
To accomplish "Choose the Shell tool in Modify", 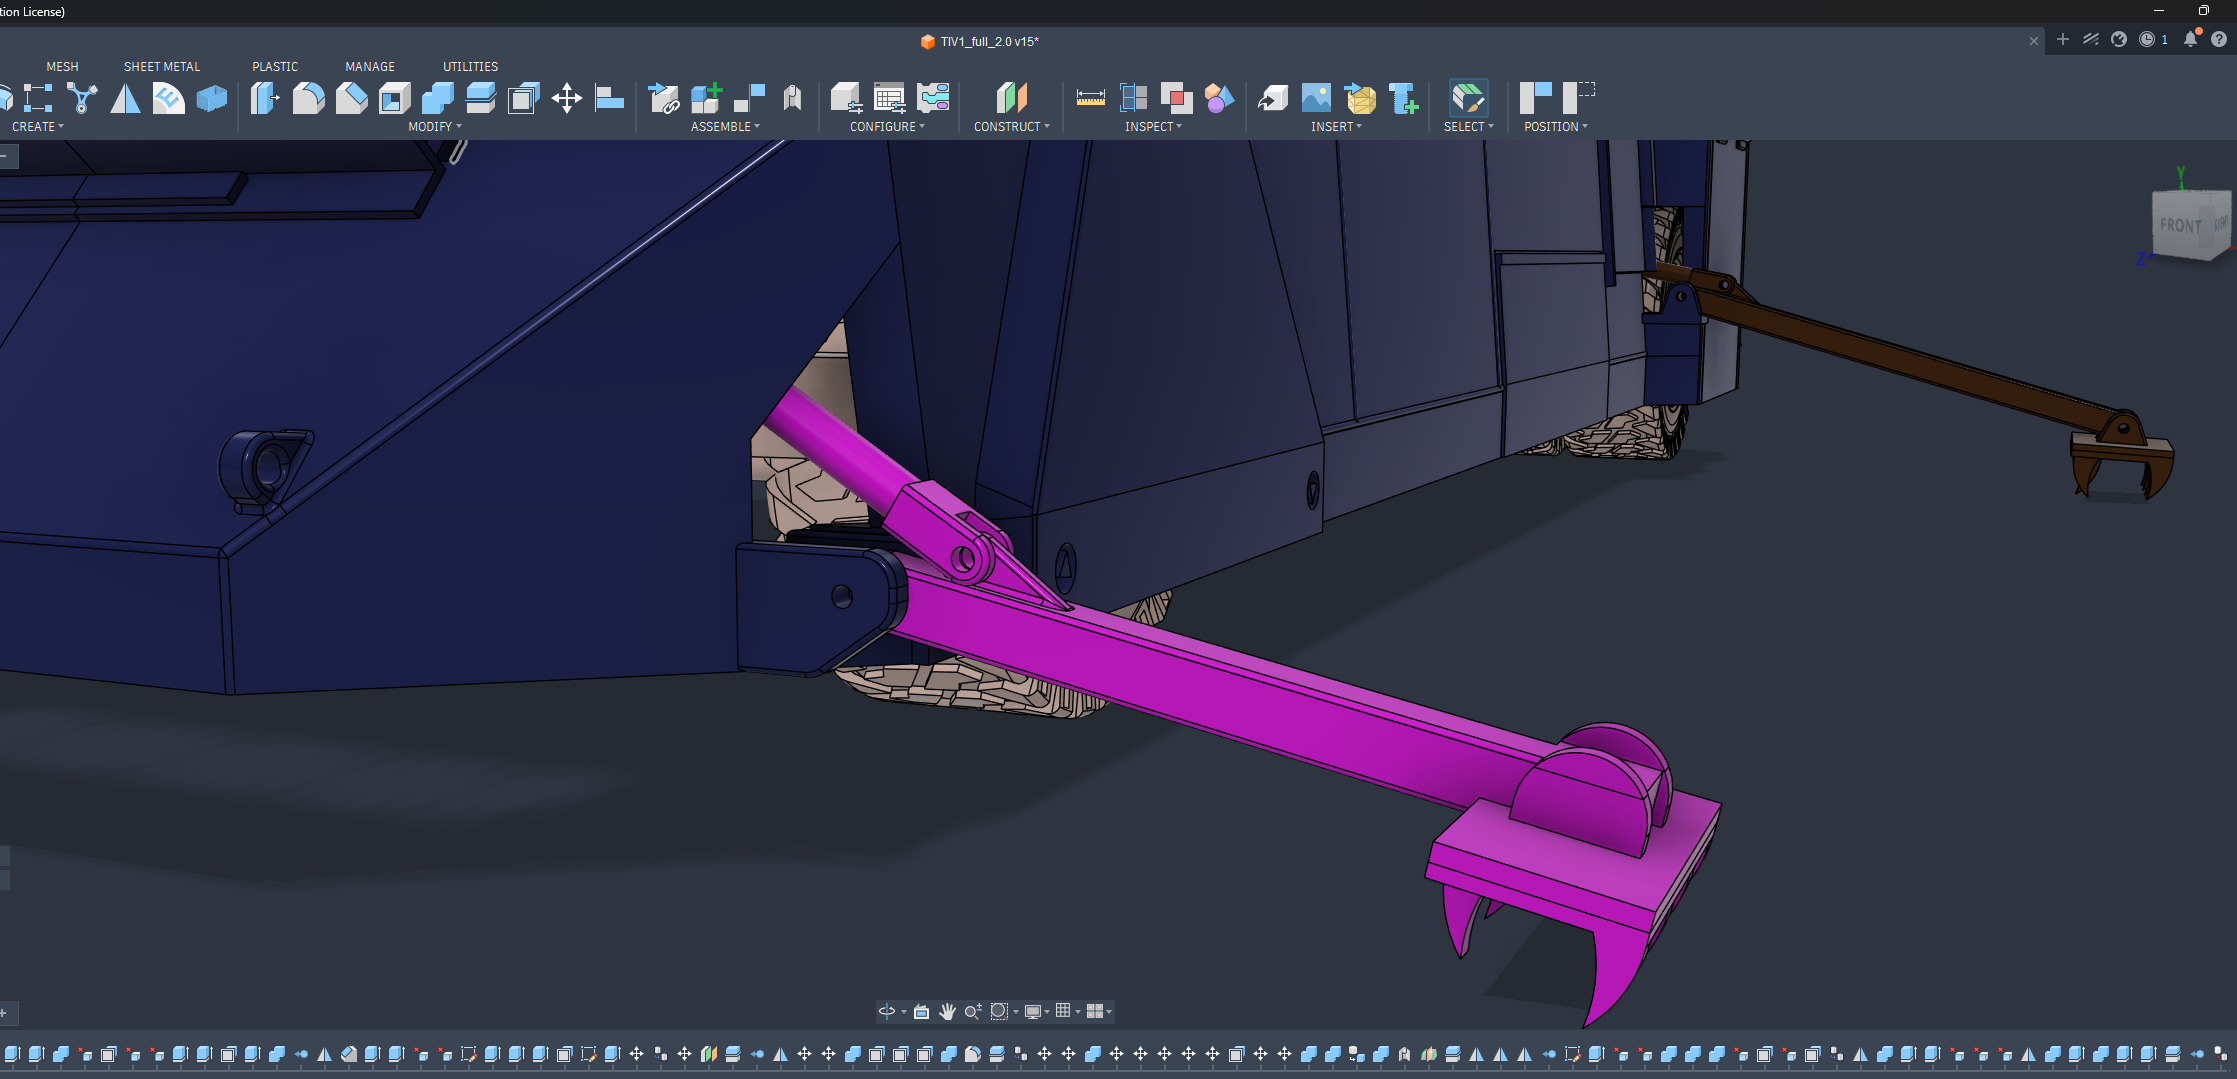I will click(x=395, y=98).
